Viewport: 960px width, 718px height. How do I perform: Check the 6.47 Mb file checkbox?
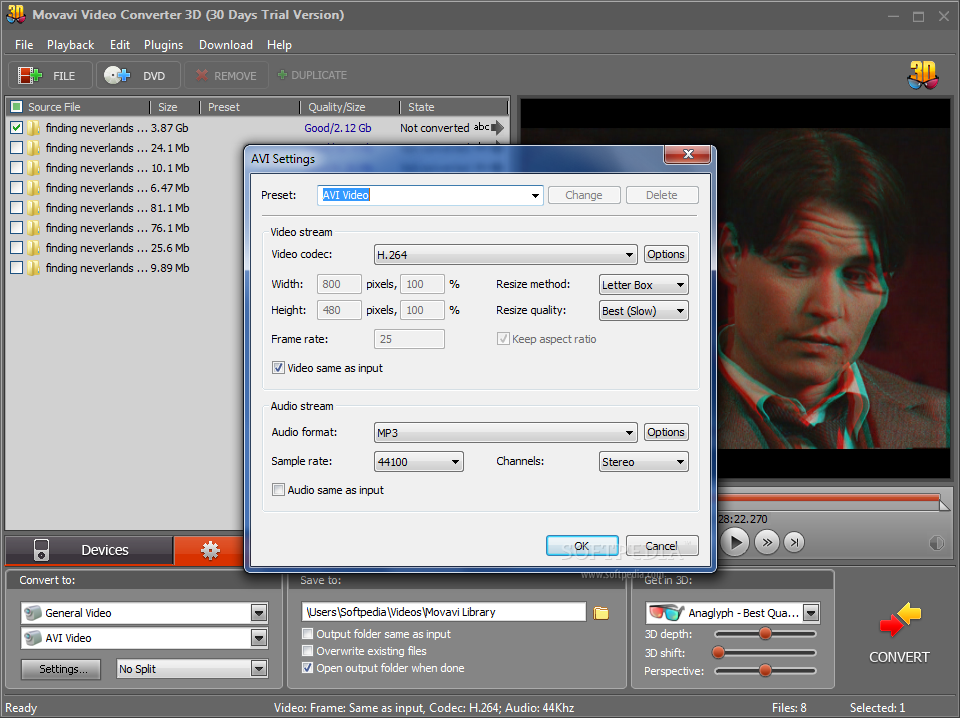pyautogui.click(x=17, y=188)
